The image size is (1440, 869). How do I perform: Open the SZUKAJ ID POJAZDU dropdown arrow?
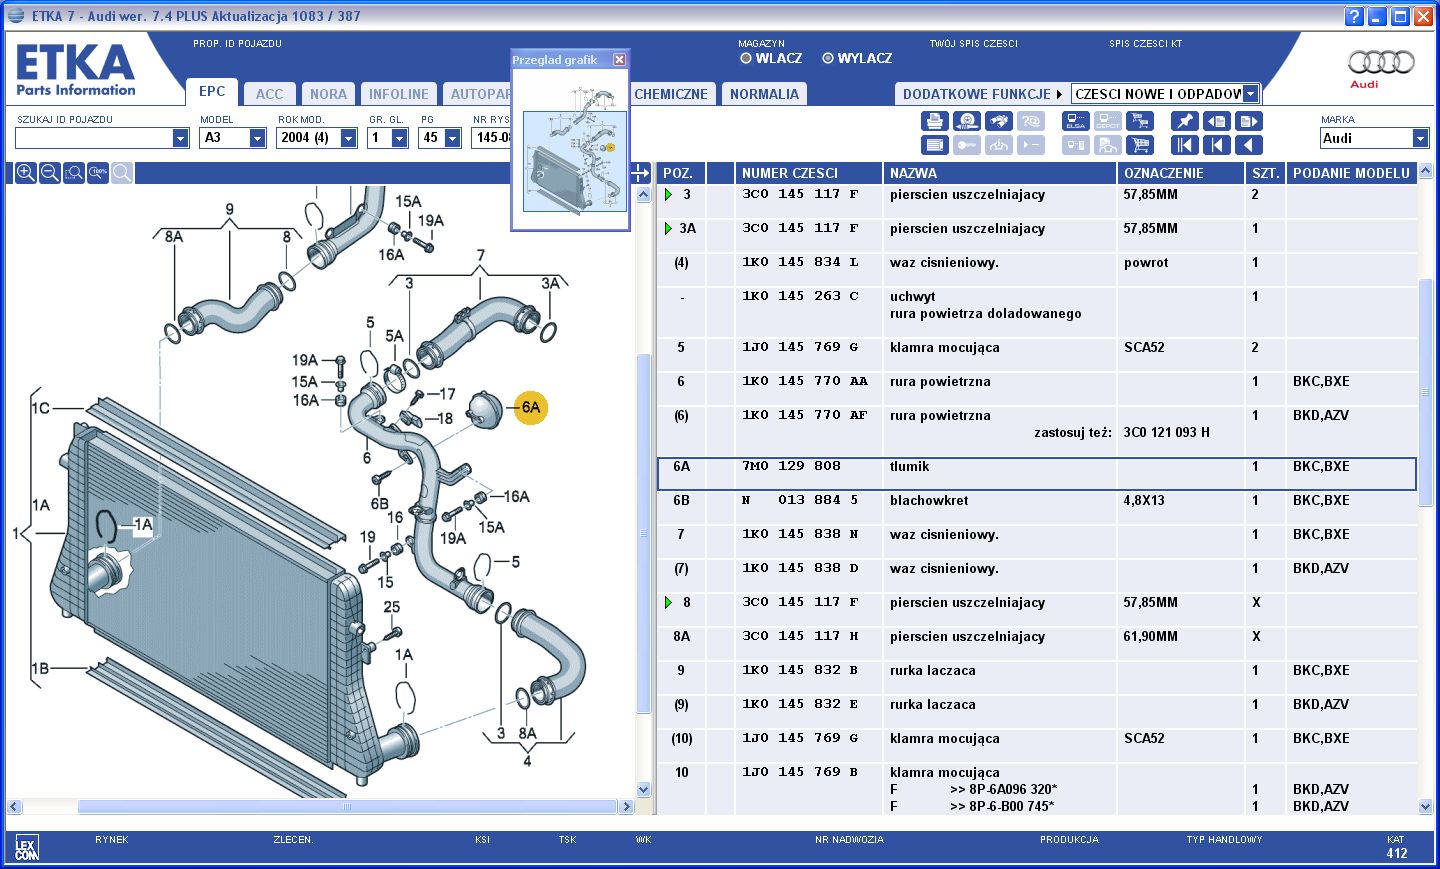(x=180, y=138)
